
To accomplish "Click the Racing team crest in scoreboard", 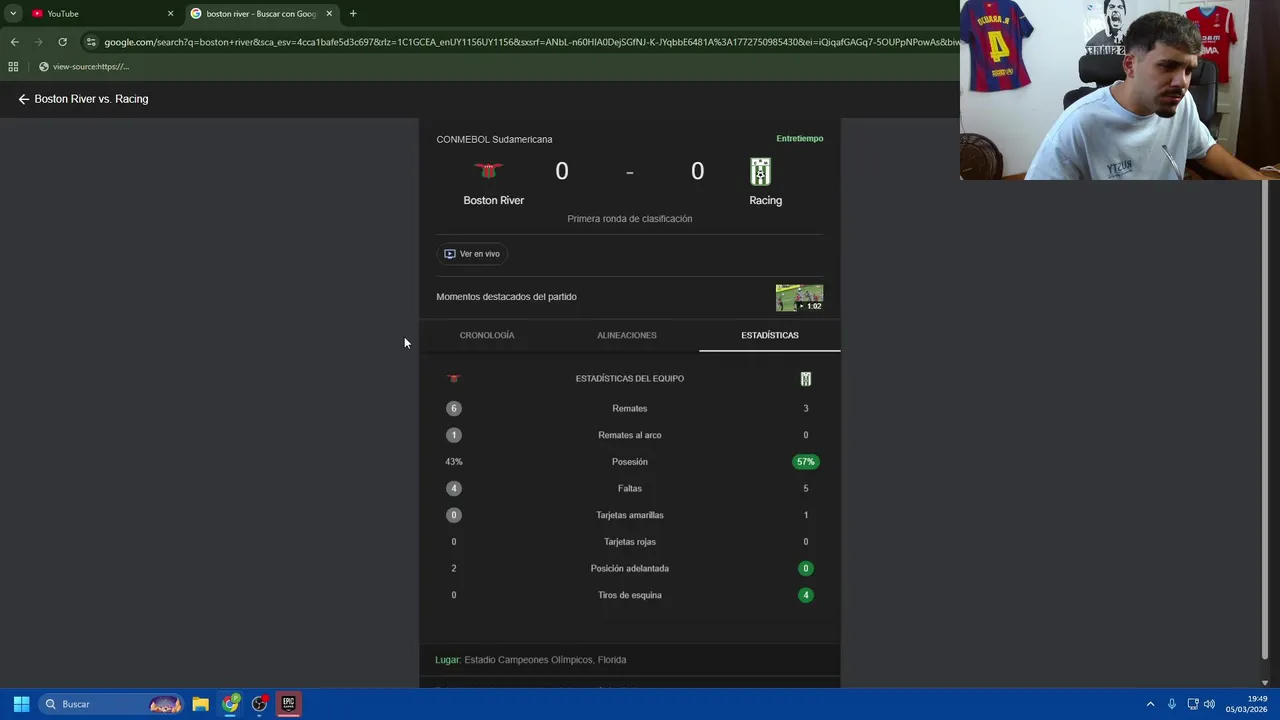I will tap(761, 172).
